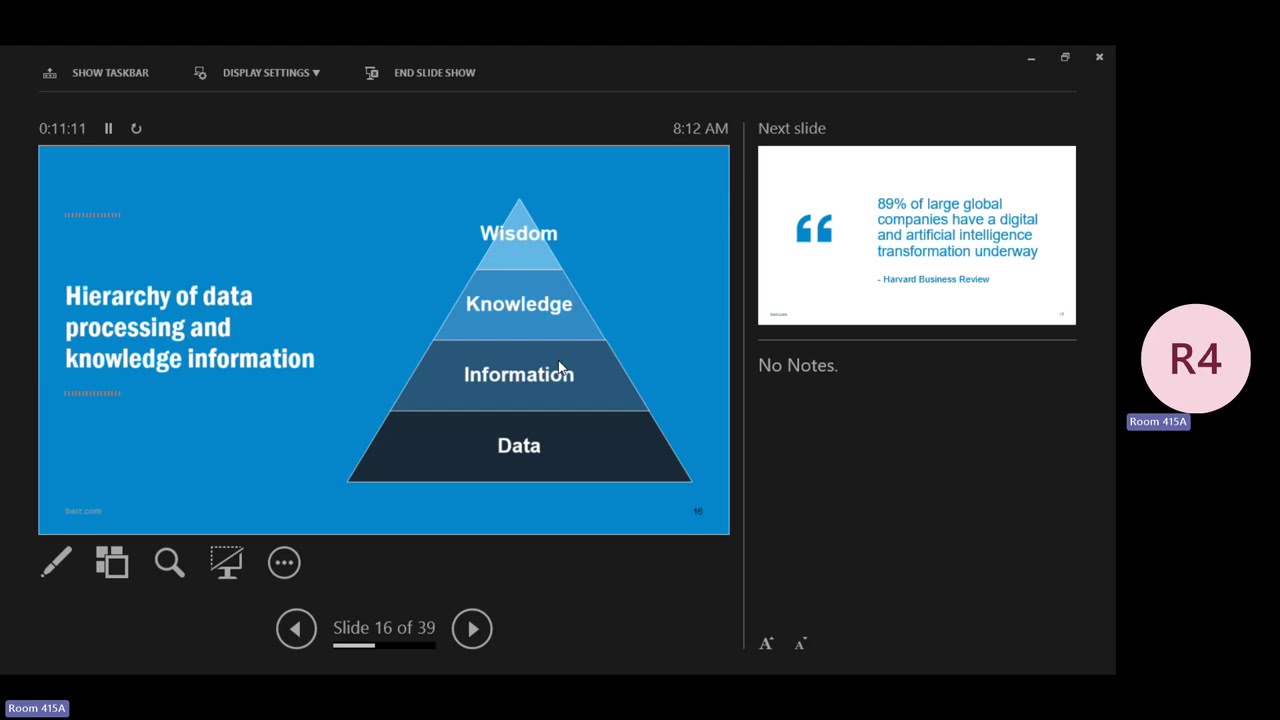Click the Slide 16 of 39 counter
1280x720 pixels.
384,628
